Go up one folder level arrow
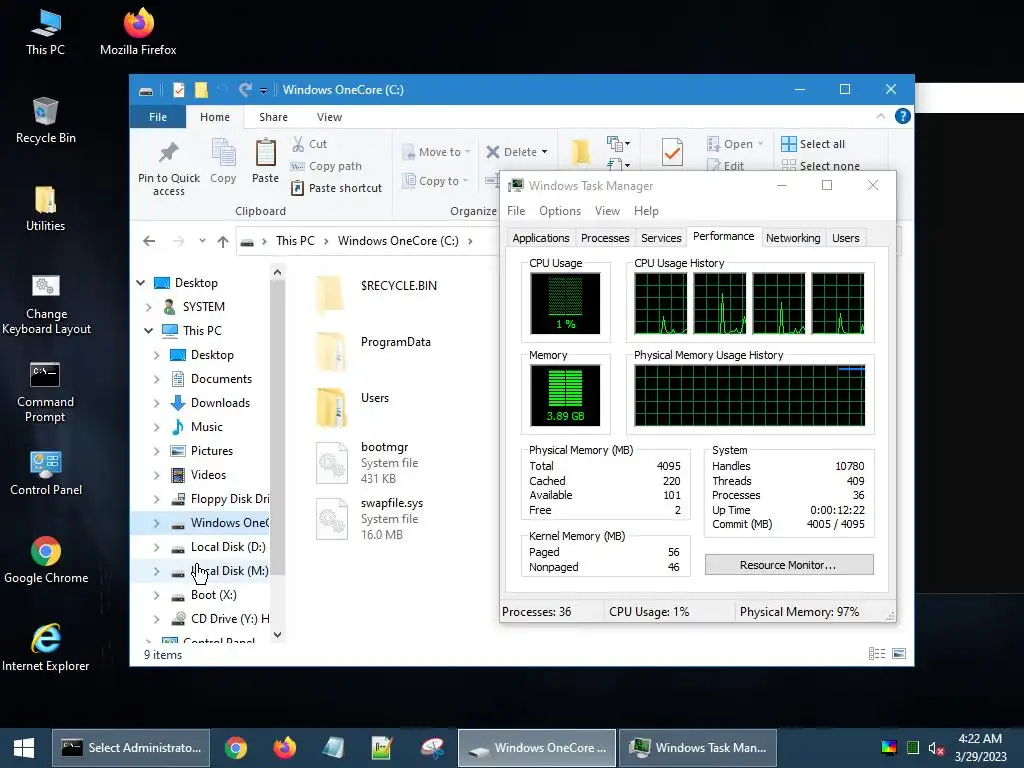The width and height of the screenshot is (1024, 768). [x=223, y=242]
